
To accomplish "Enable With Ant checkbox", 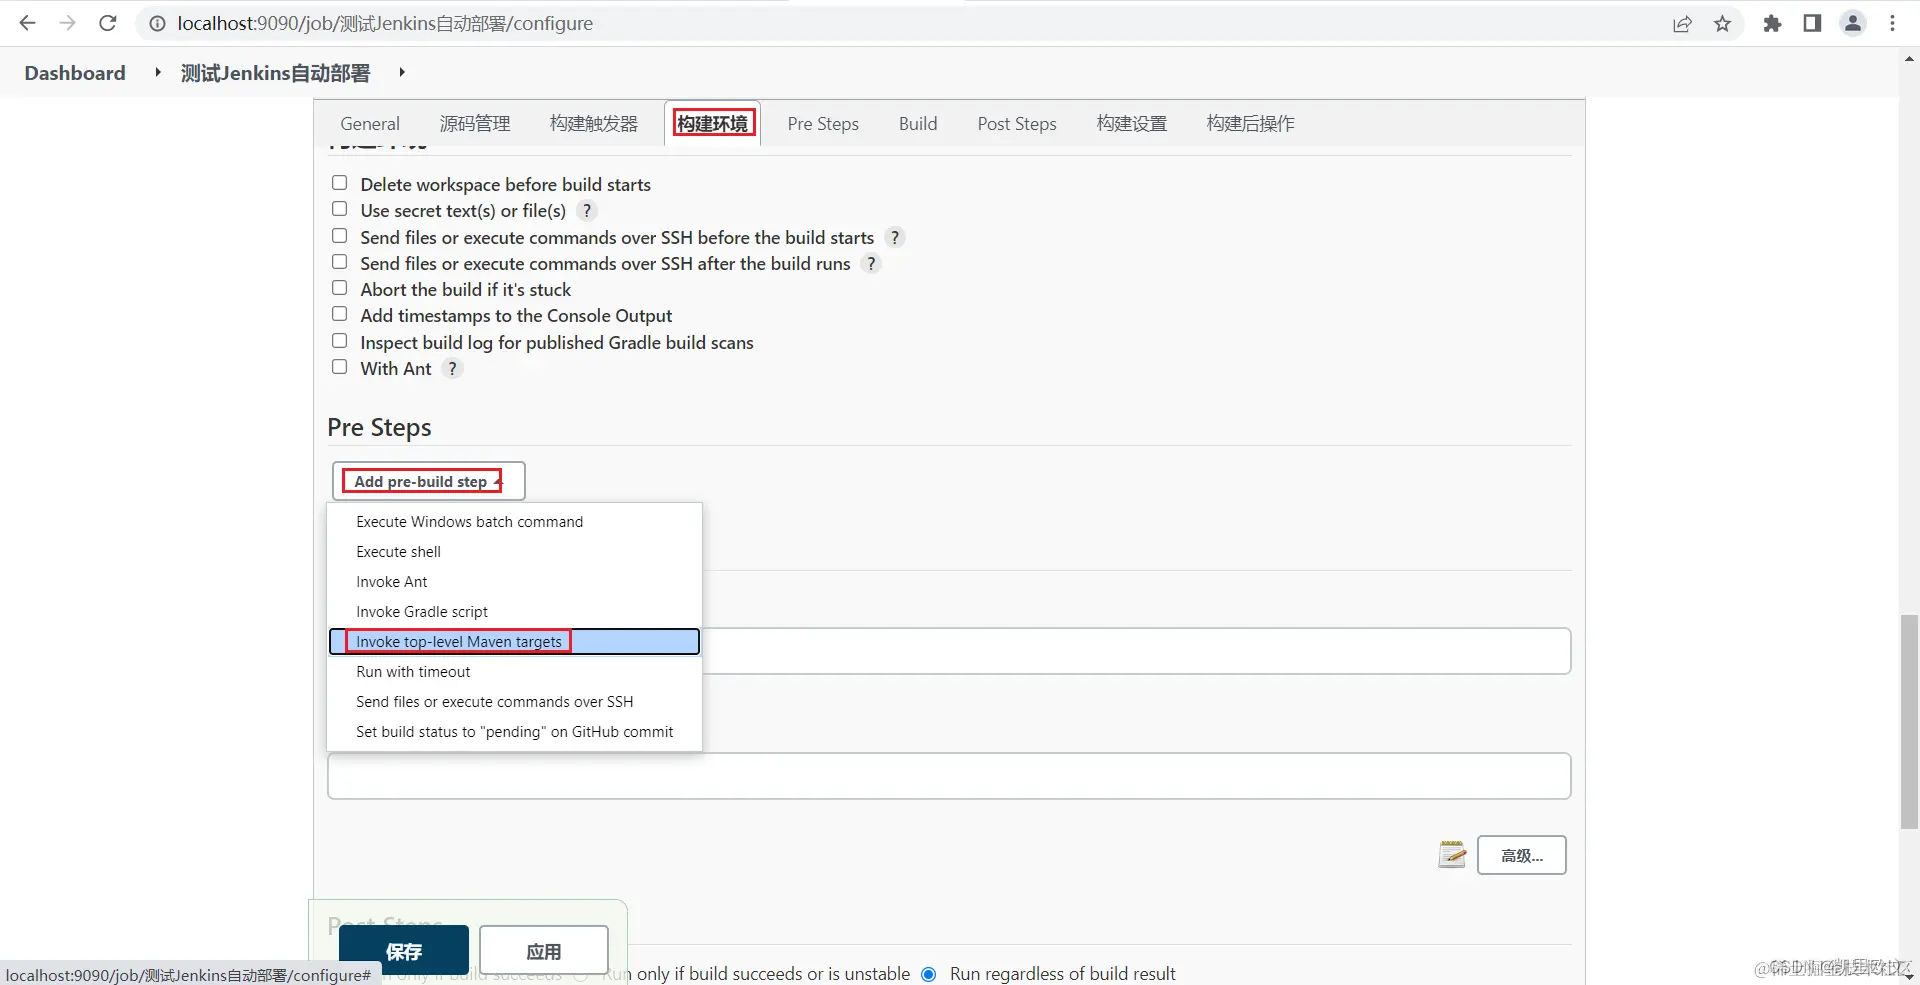I will point(340,367).
